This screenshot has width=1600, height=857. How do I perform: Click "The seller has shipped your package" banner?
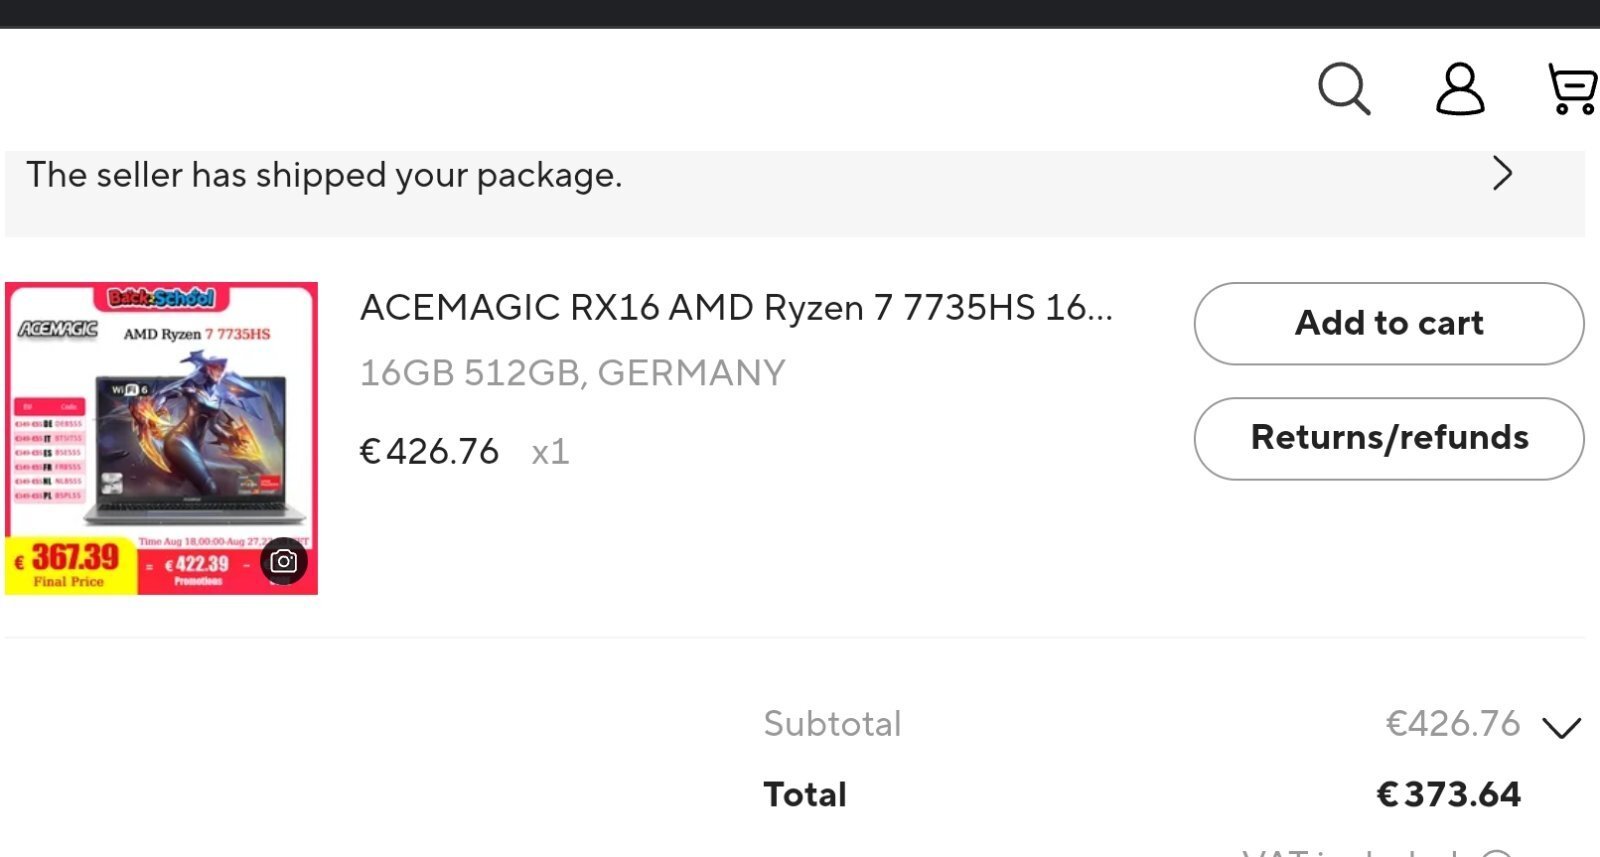point(795,194)
